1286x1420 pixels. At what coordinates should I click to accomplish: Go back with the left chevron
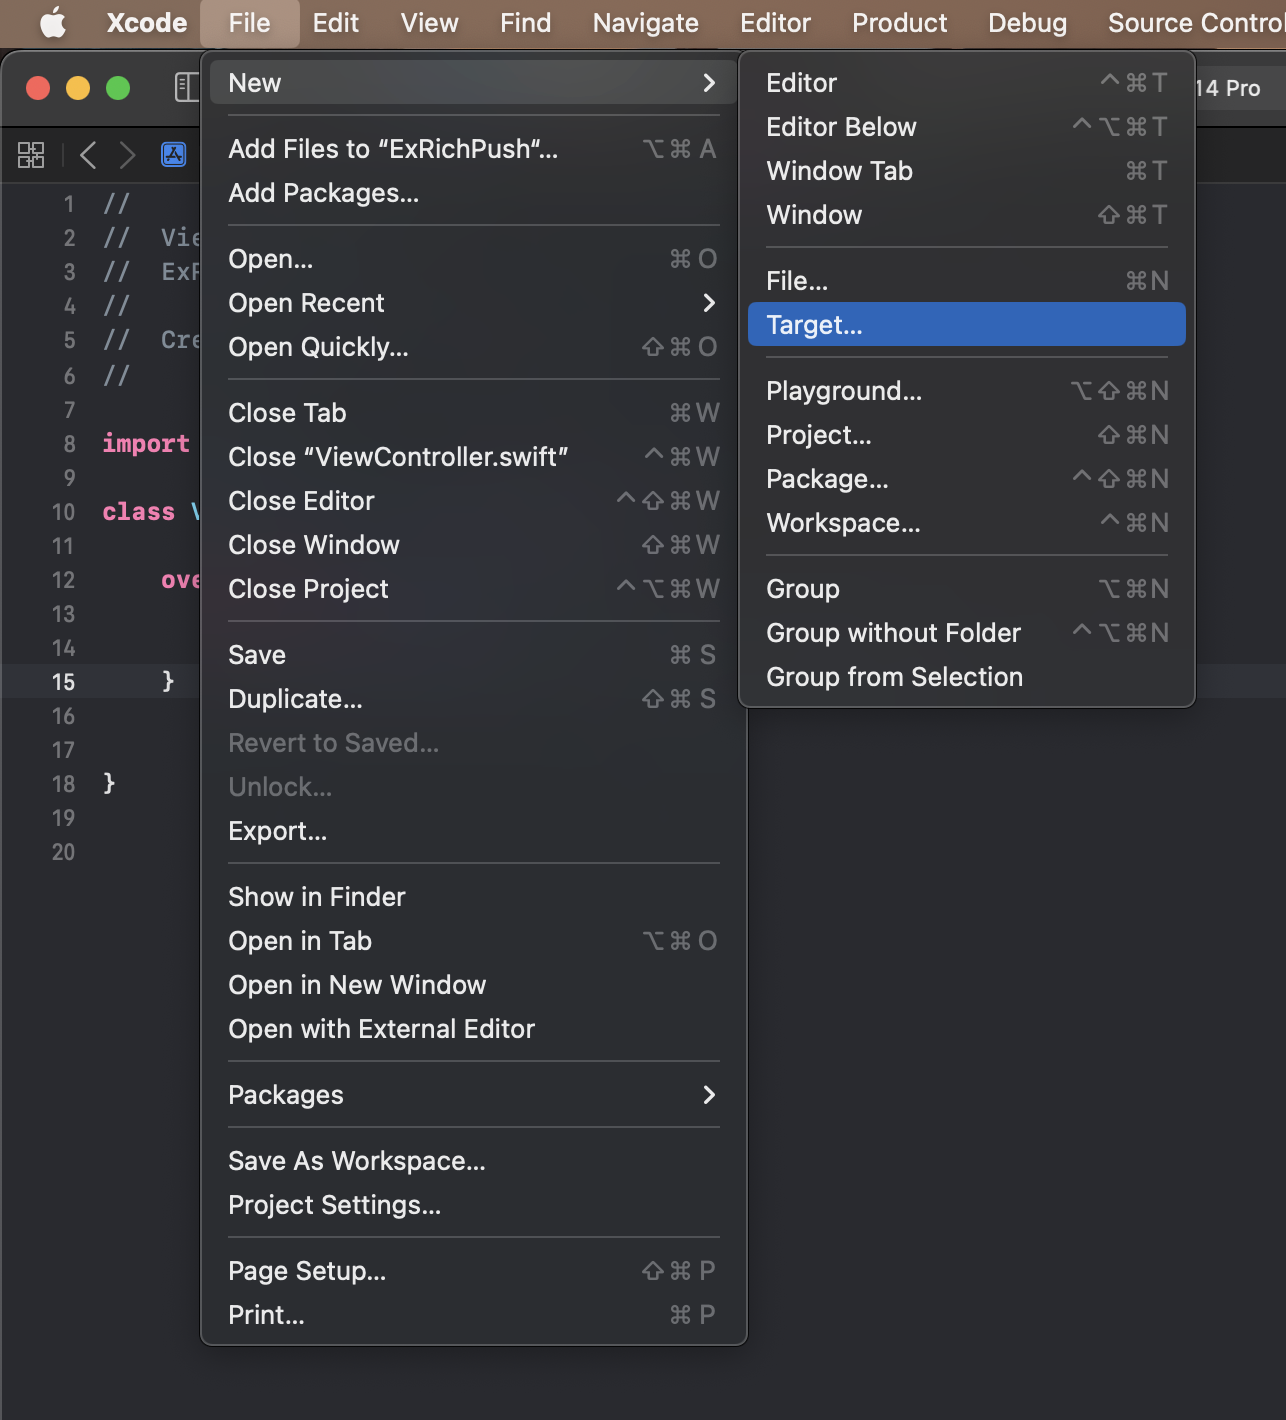point(88,154)
